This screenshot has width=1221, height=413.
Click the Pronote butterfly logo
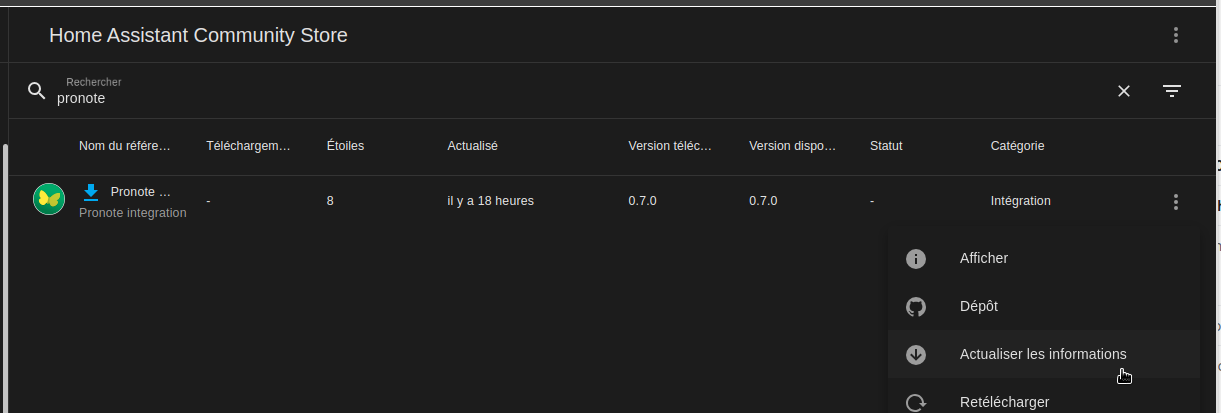[x=49, y=200]
